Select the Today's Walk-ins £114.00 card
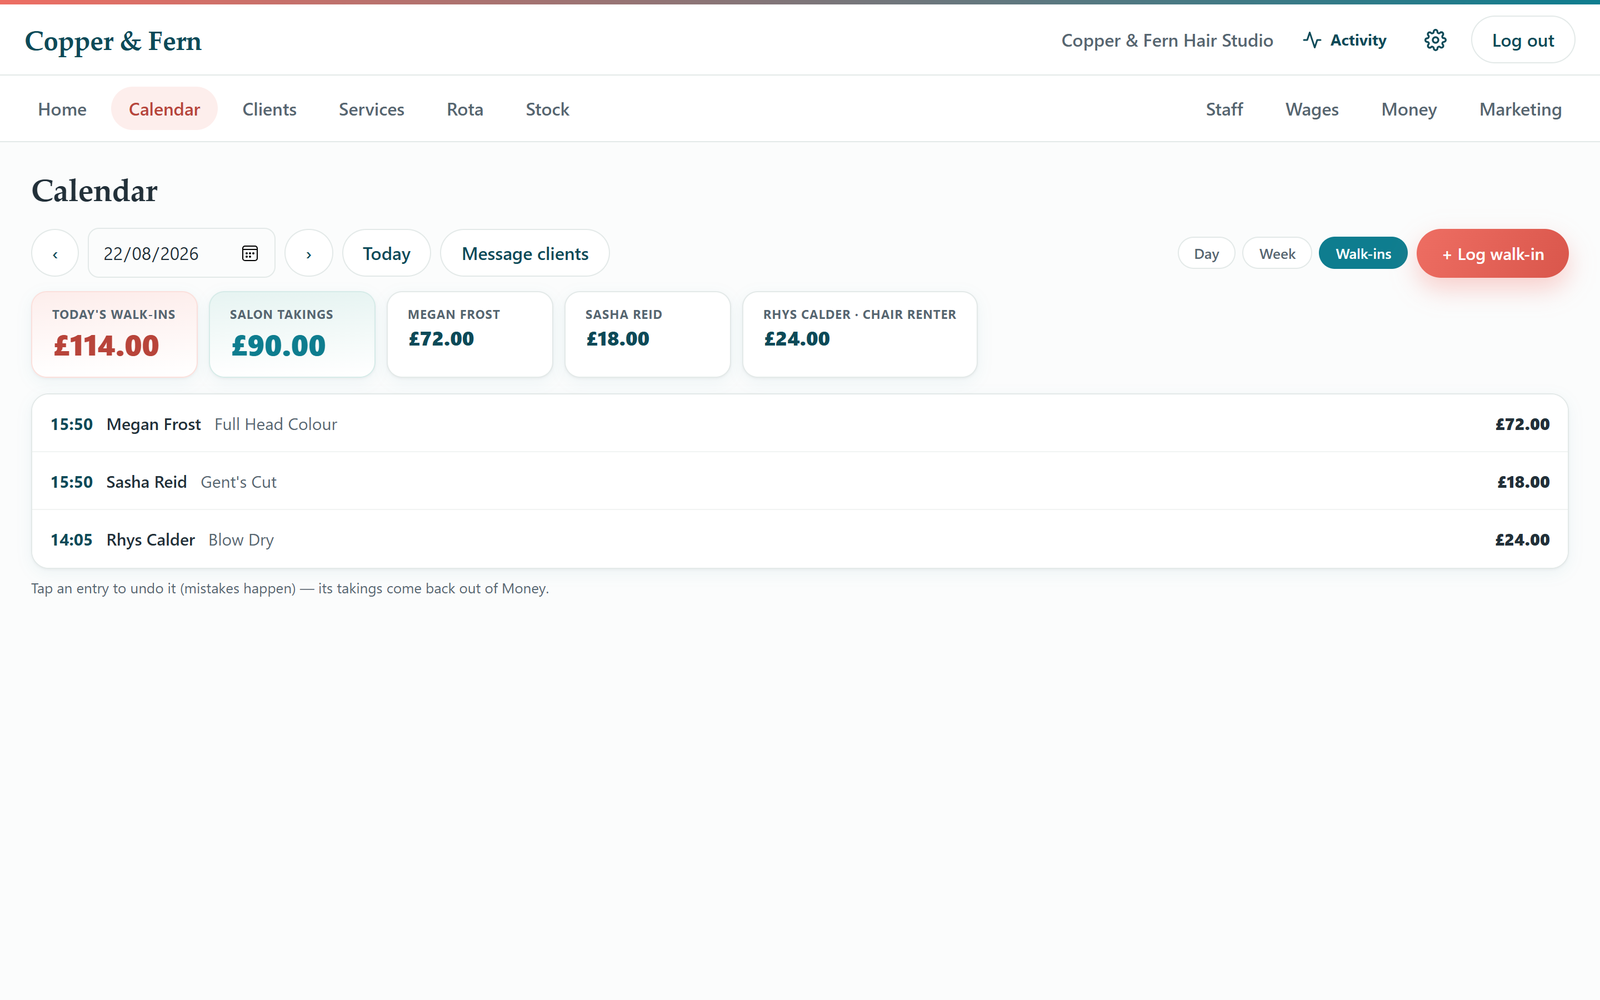Viewport: 1600px width, 1000px height. point(114,334)
